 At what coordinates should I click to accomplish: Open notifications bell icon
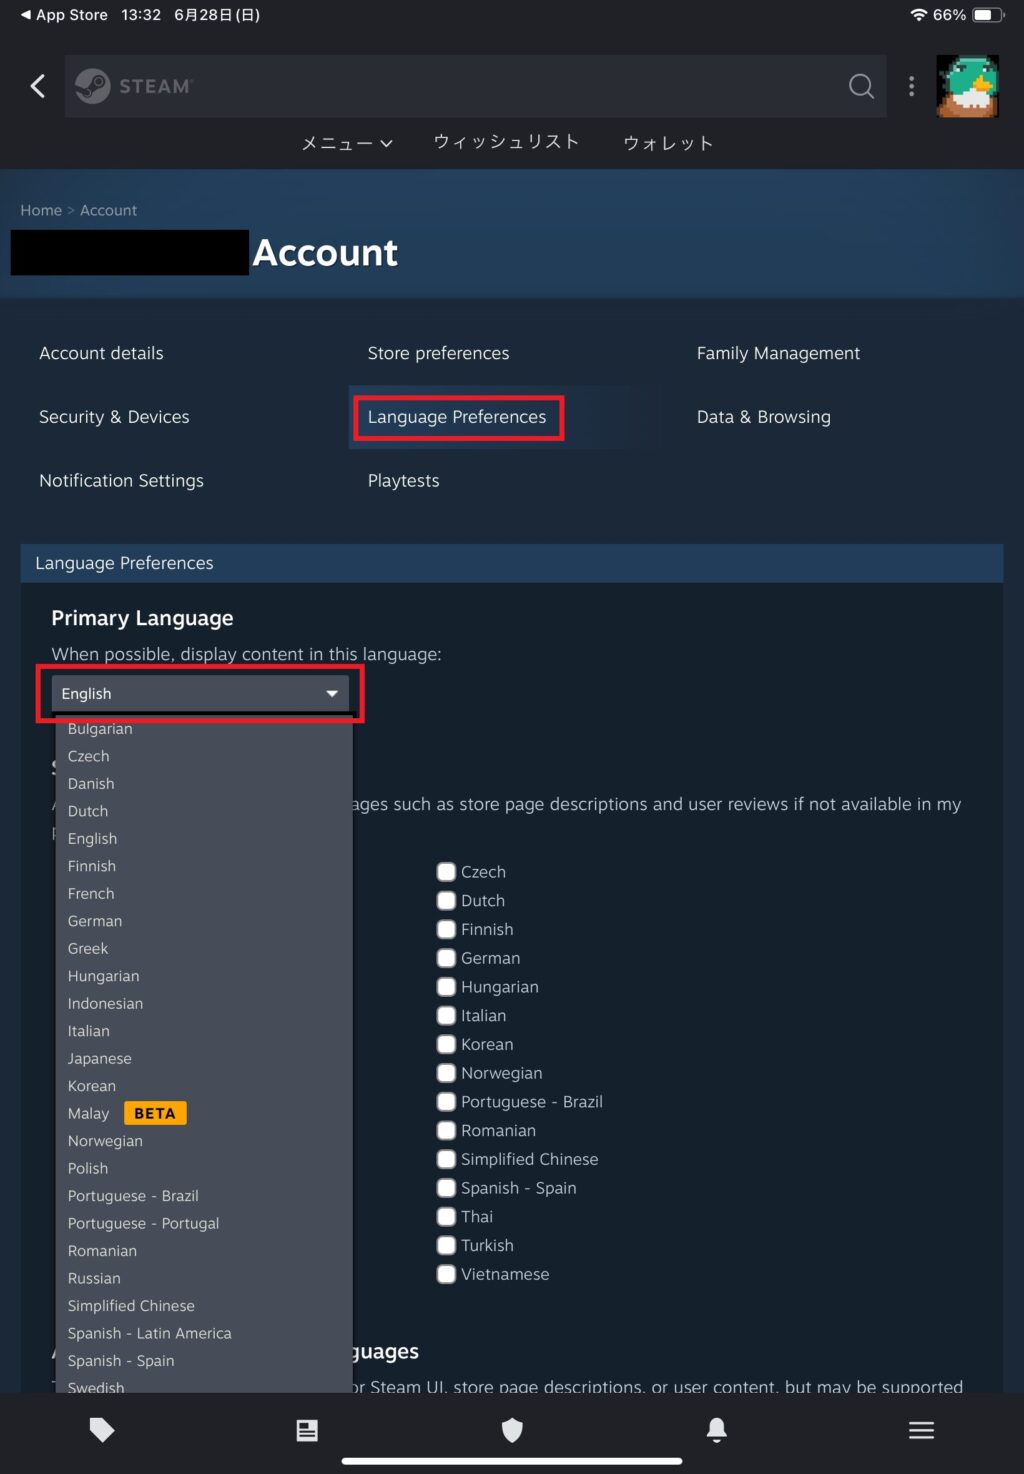point(717,1430)
